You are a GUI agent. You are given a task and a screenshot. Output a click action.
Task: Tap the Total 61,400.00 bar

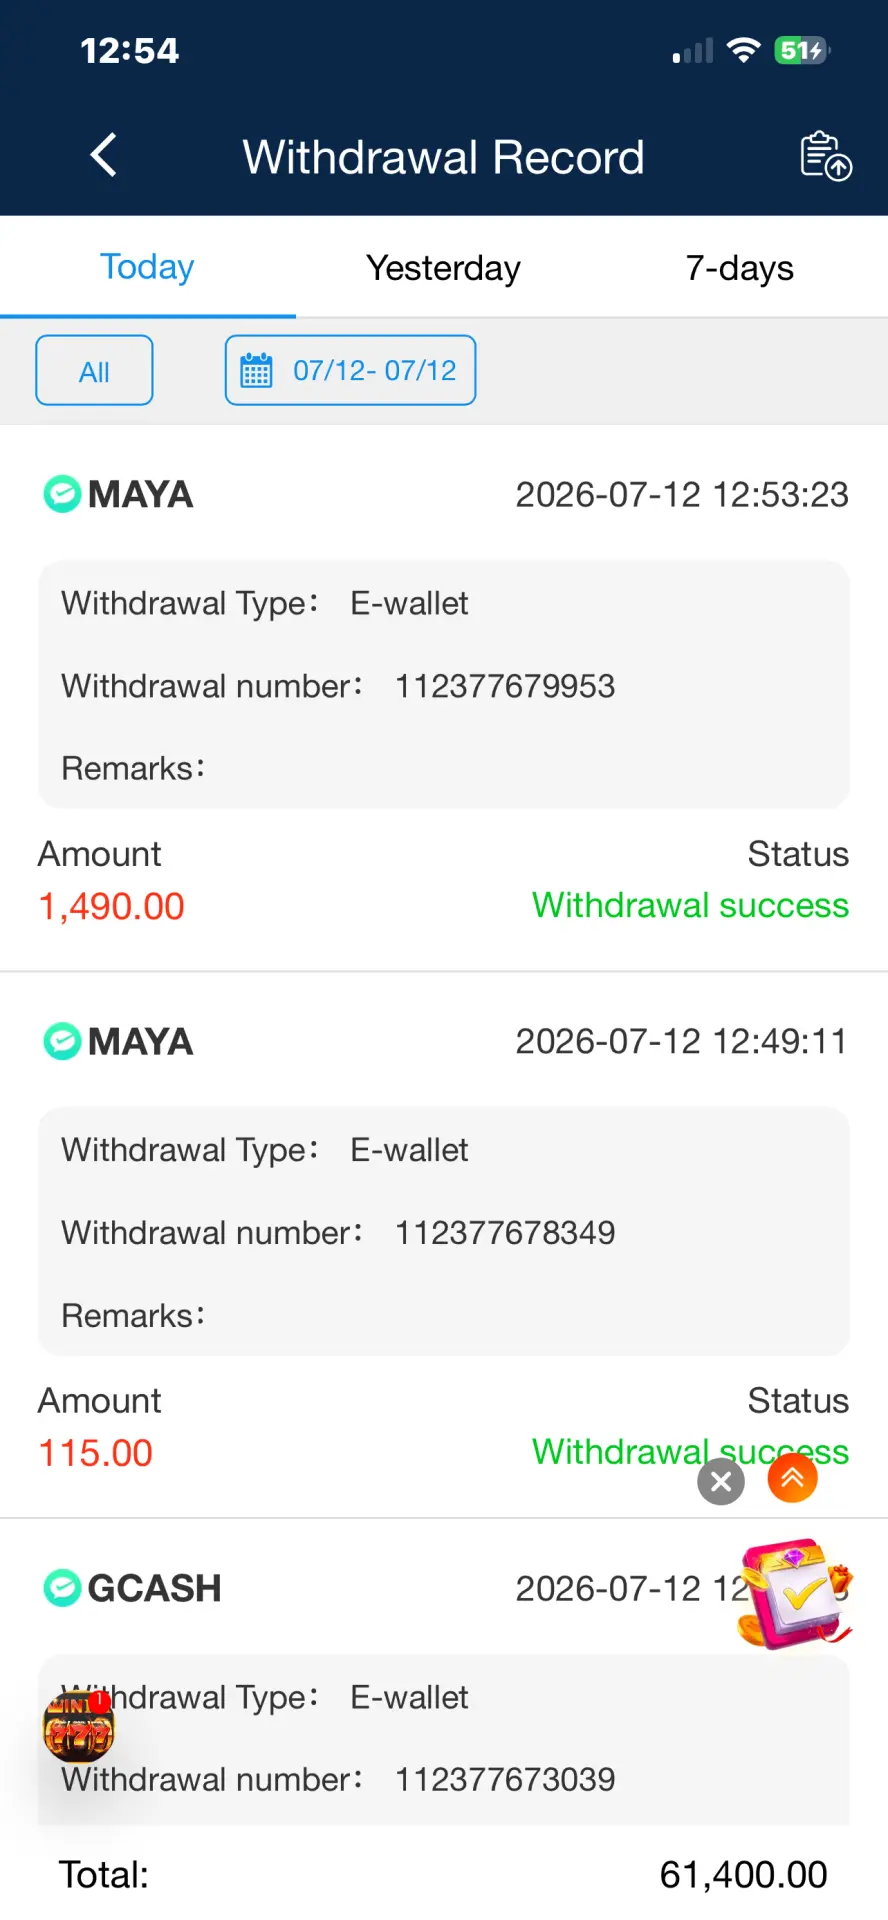click(x=444, y=1875)
